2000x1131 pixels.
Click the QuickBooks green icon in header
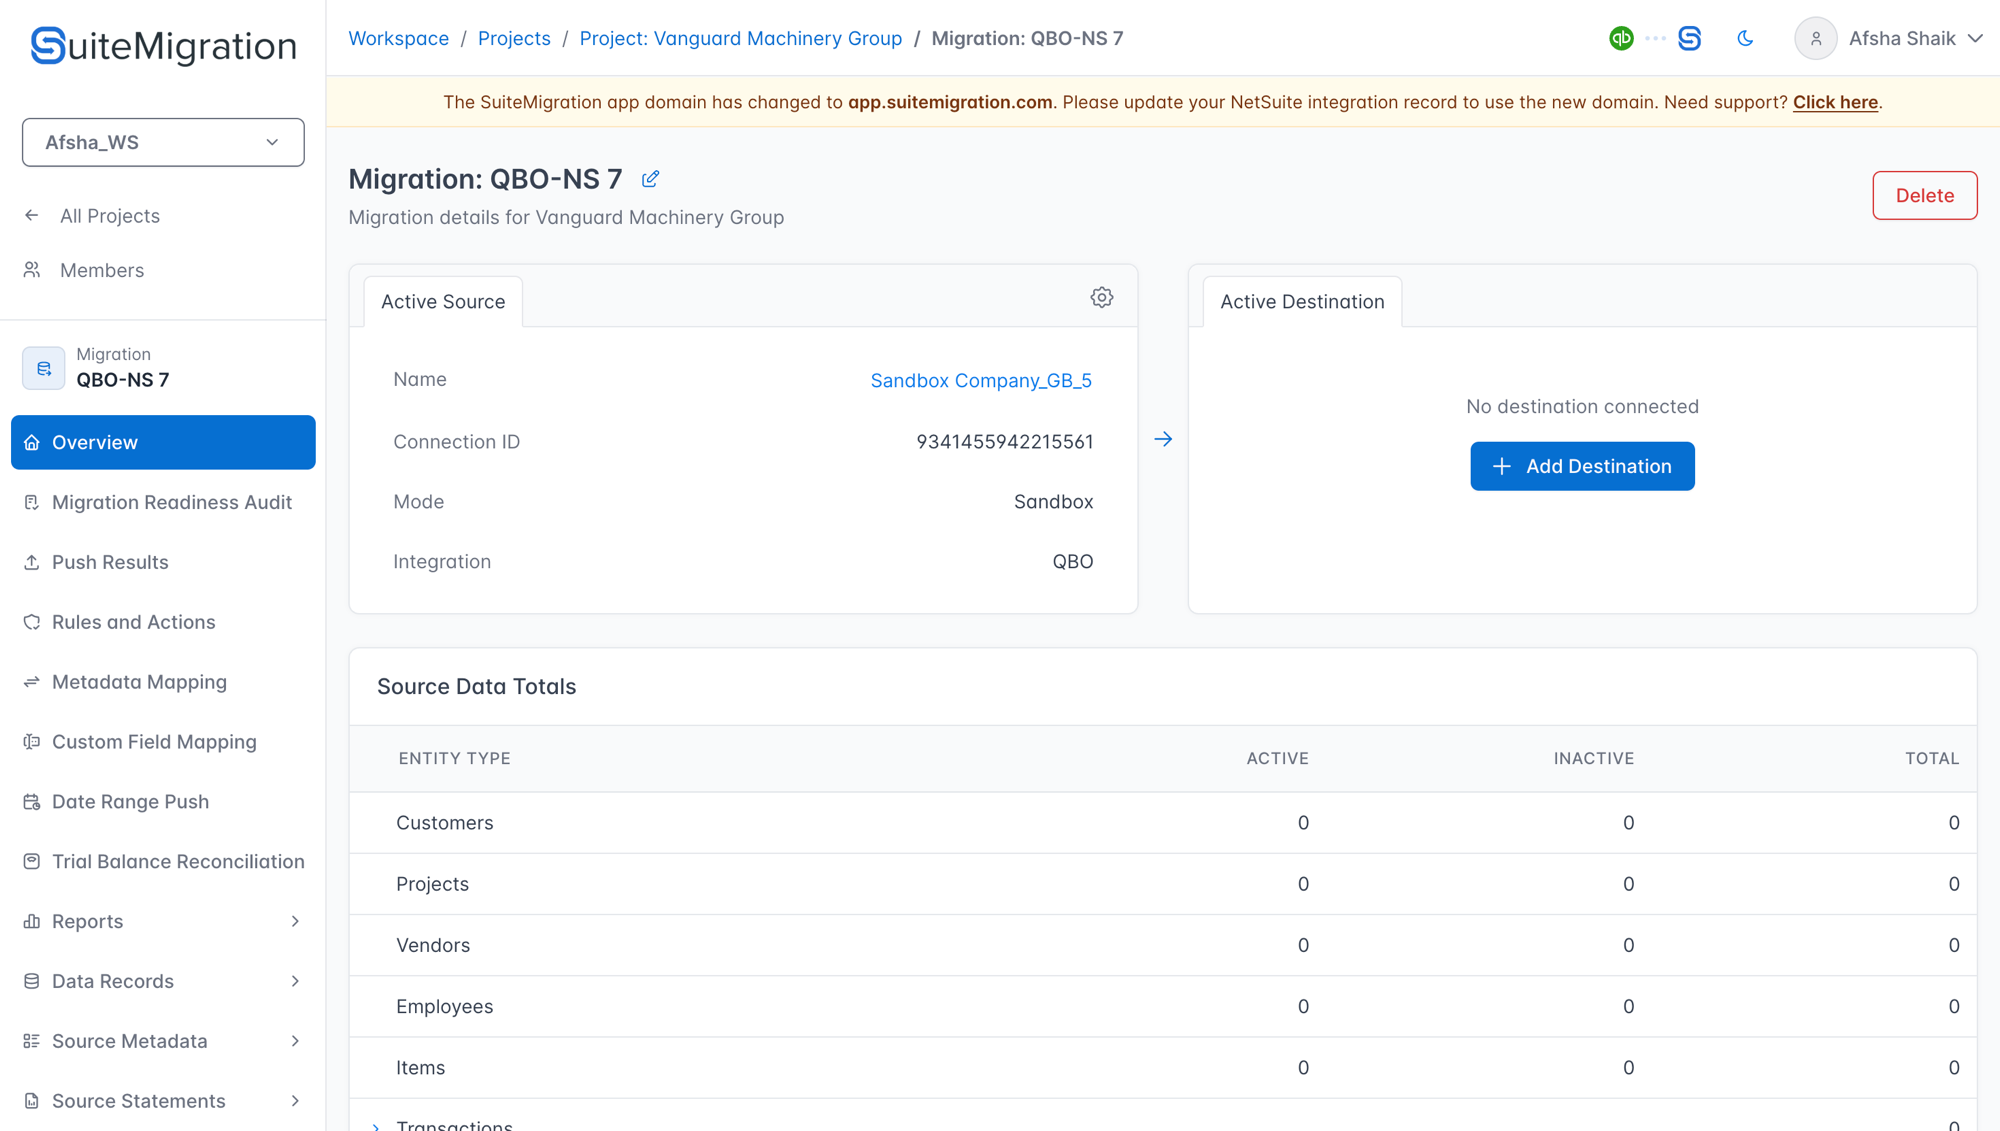coord(1621,38)
